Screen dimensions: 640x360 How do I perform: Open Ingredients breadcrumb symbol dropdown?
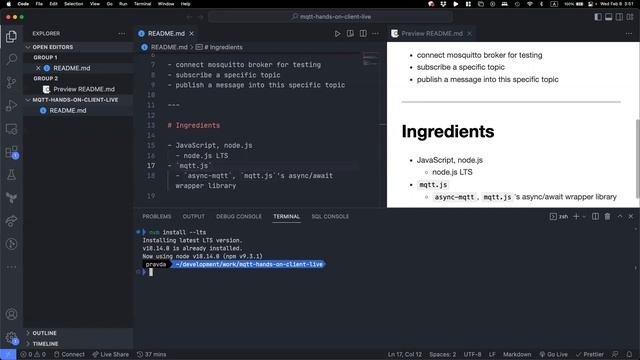pos(219,47)
